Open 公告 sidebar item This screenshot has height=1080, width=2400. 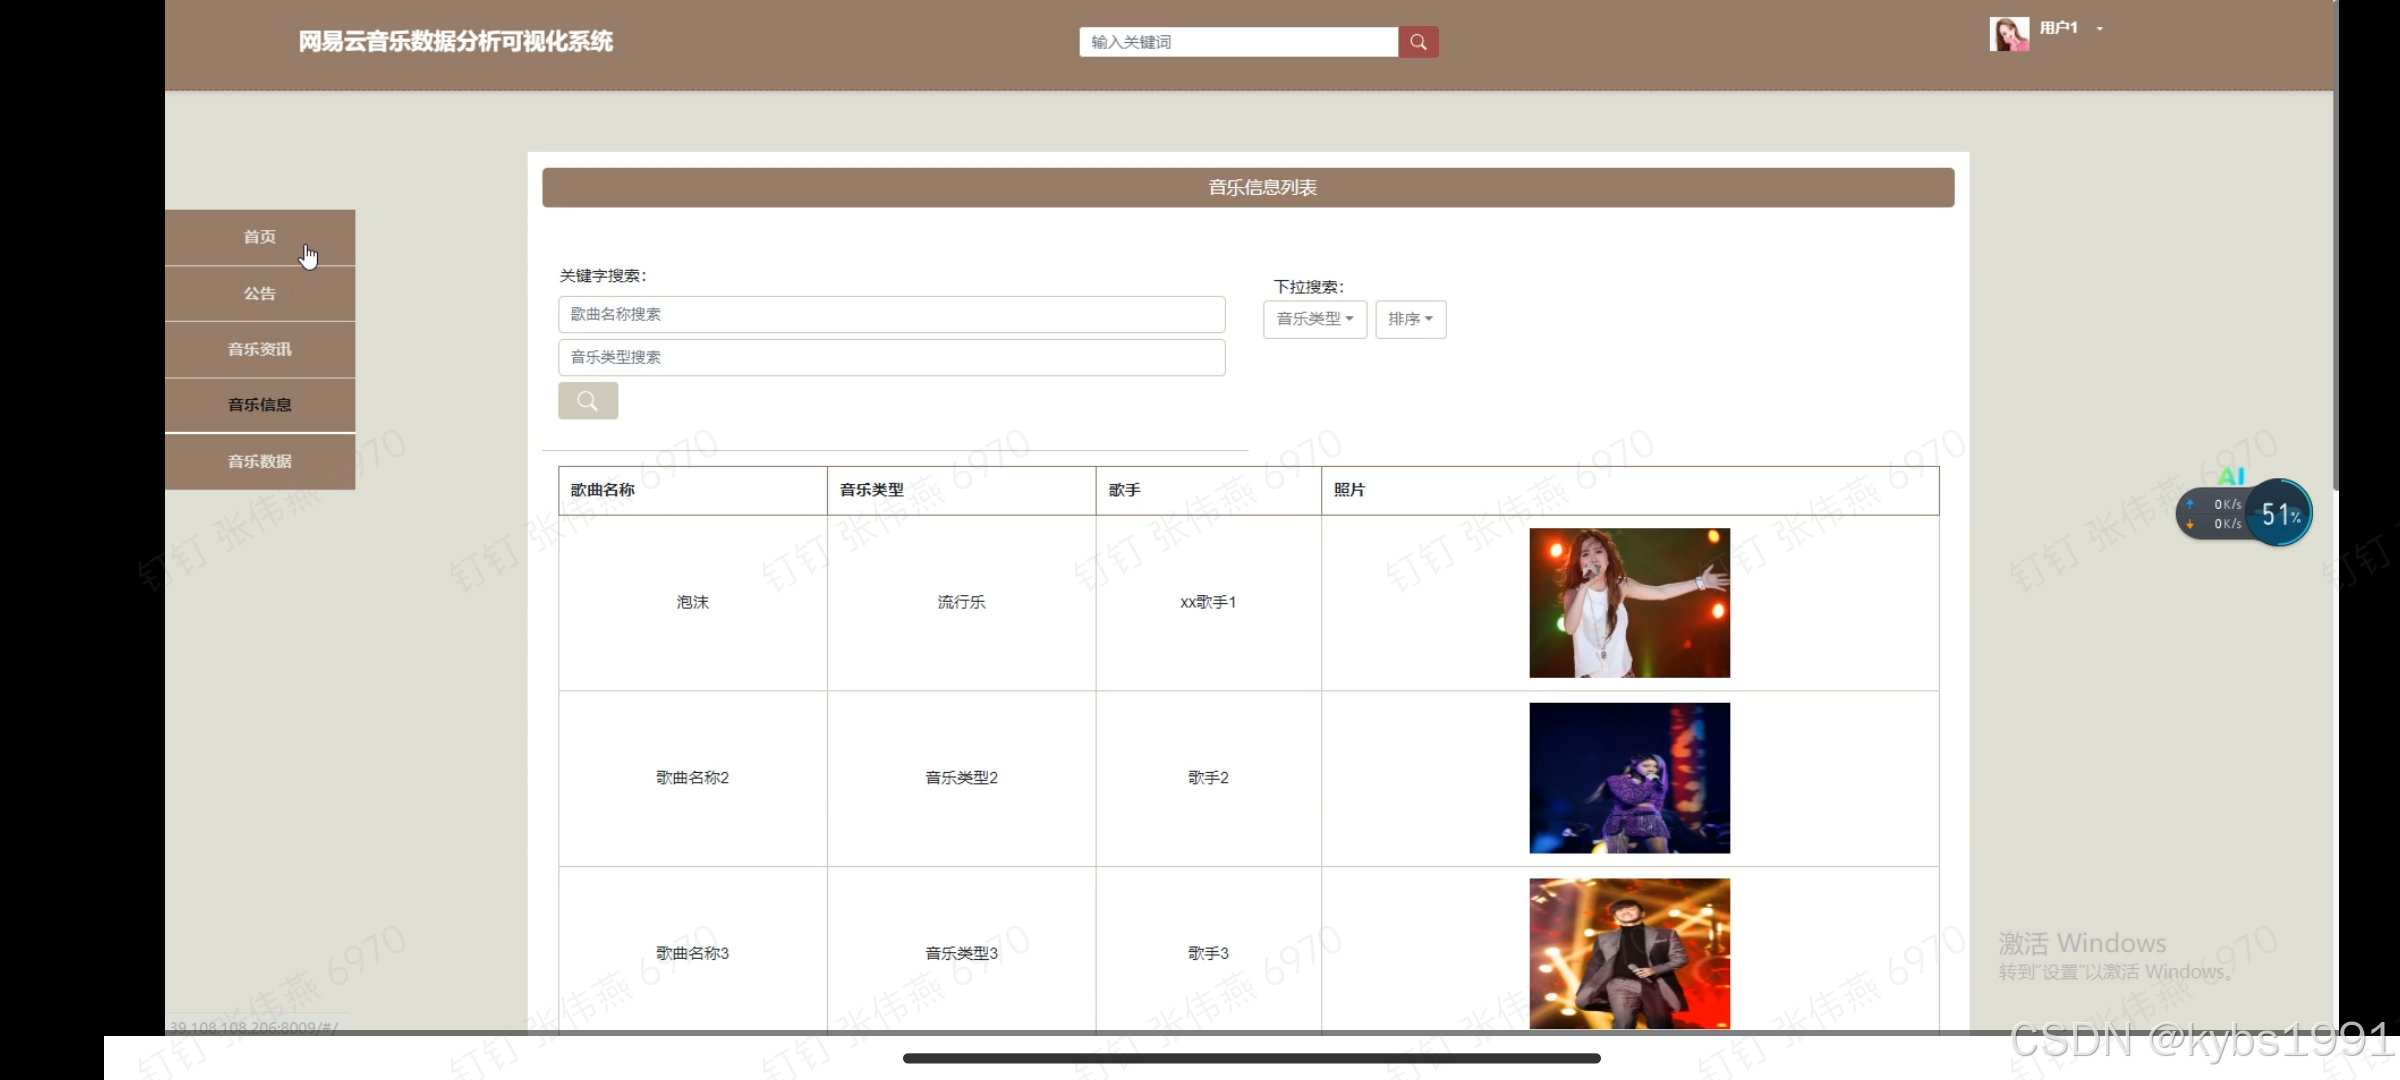(260, 293)
